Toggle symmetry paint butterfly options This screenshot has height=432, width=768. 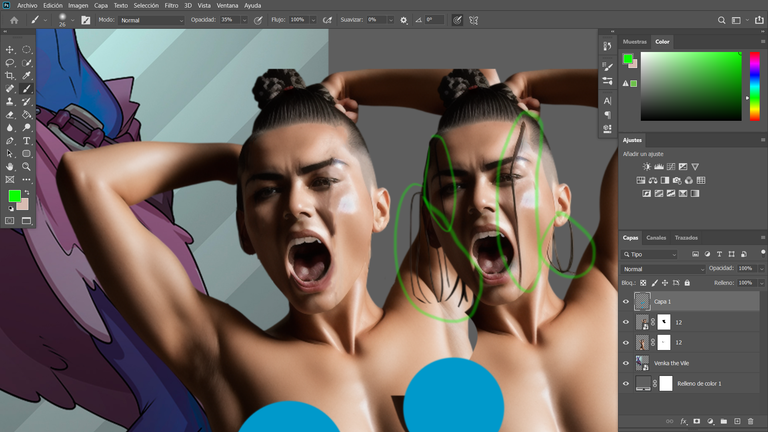pyautogui.click(x=474, y=20)
